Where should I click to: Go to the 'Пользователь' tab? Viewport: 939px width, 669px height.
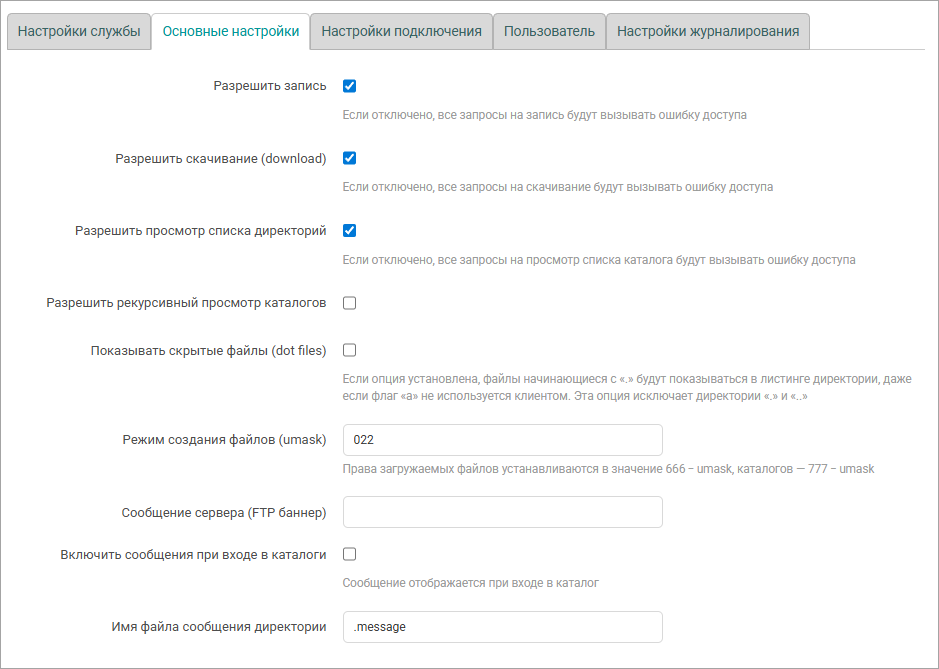tap(549, 31)
